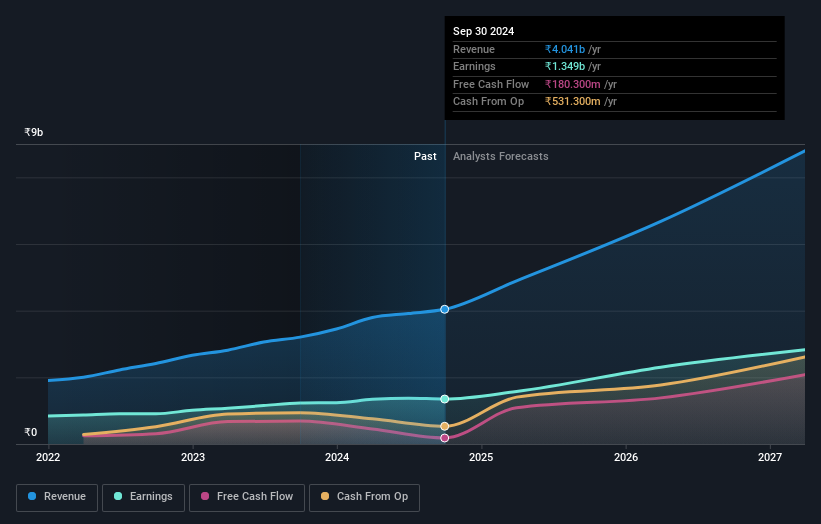
Task: Click the ₹1.349b earnings value
Action: [565, 66]
